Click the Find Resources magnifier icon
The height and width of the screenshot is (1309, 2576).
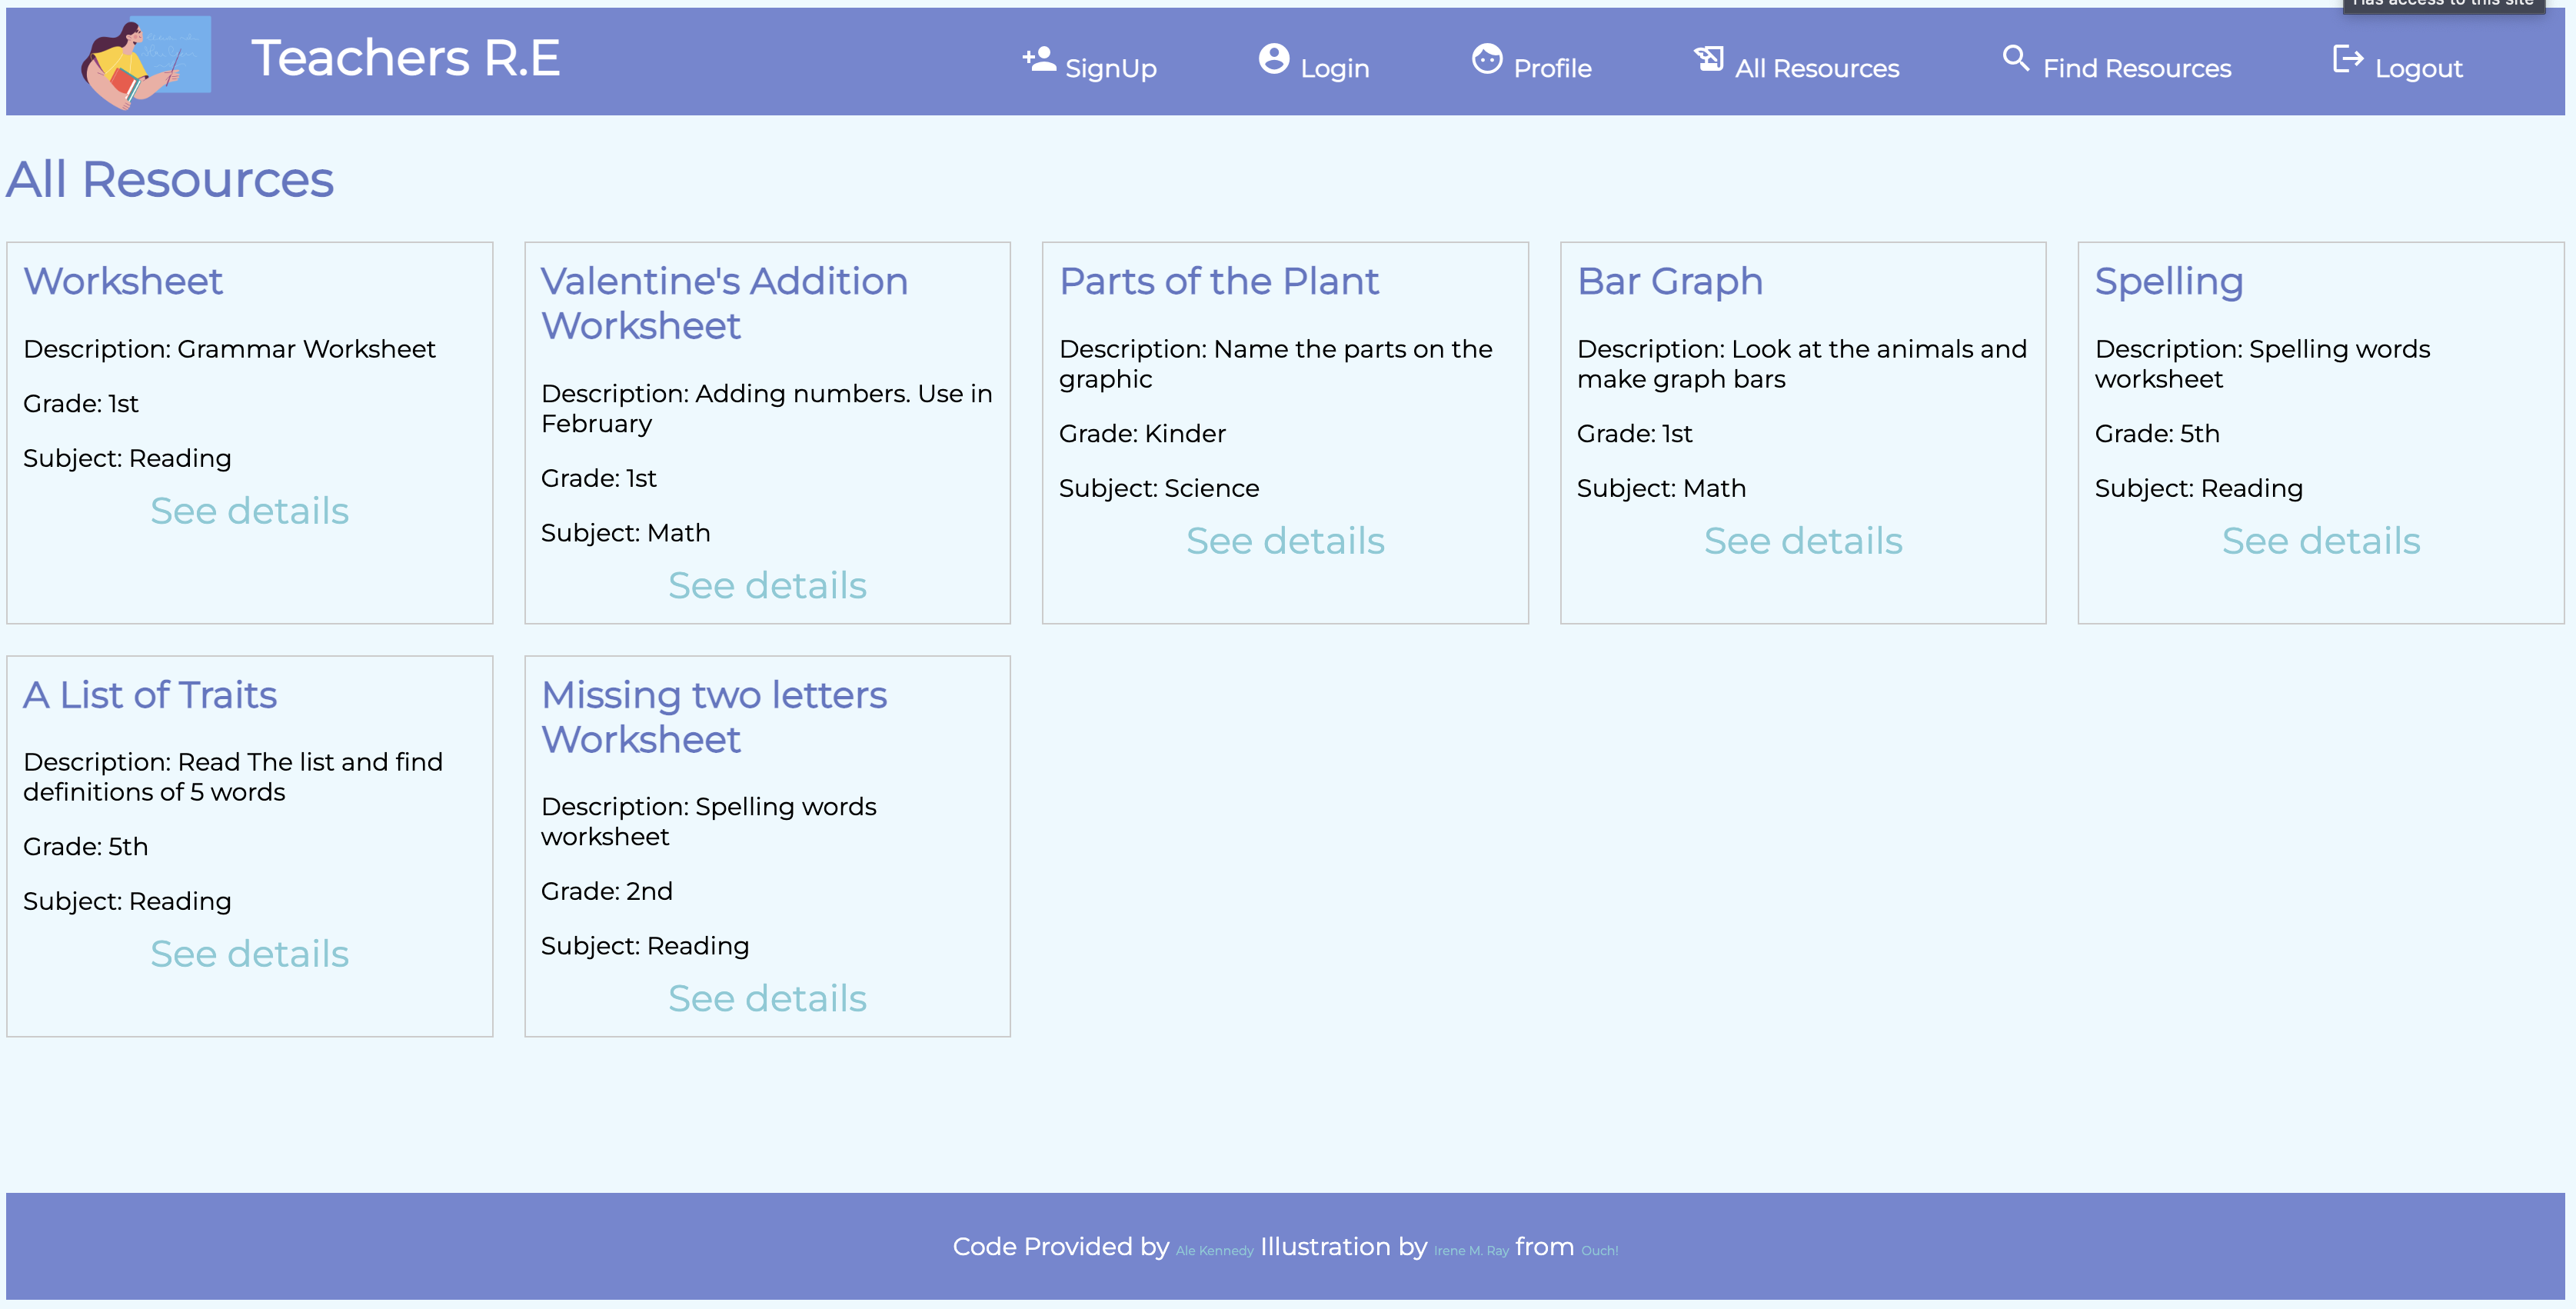coord(2015,59)
